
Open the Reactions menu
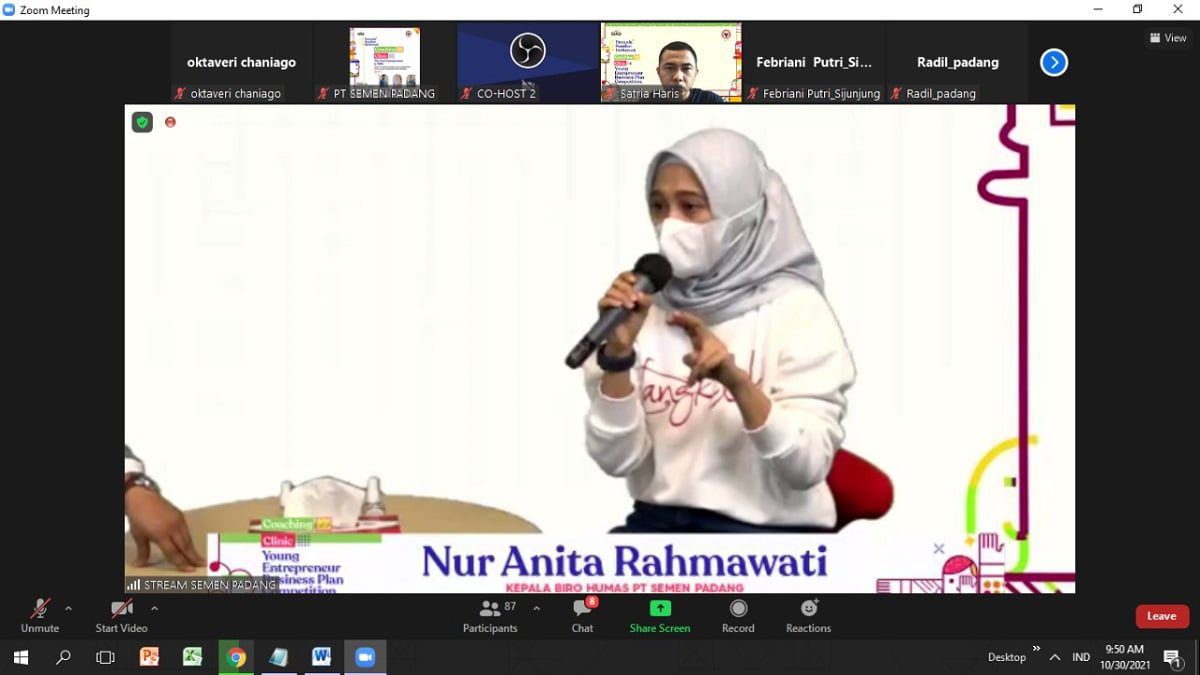coord(808,608)
